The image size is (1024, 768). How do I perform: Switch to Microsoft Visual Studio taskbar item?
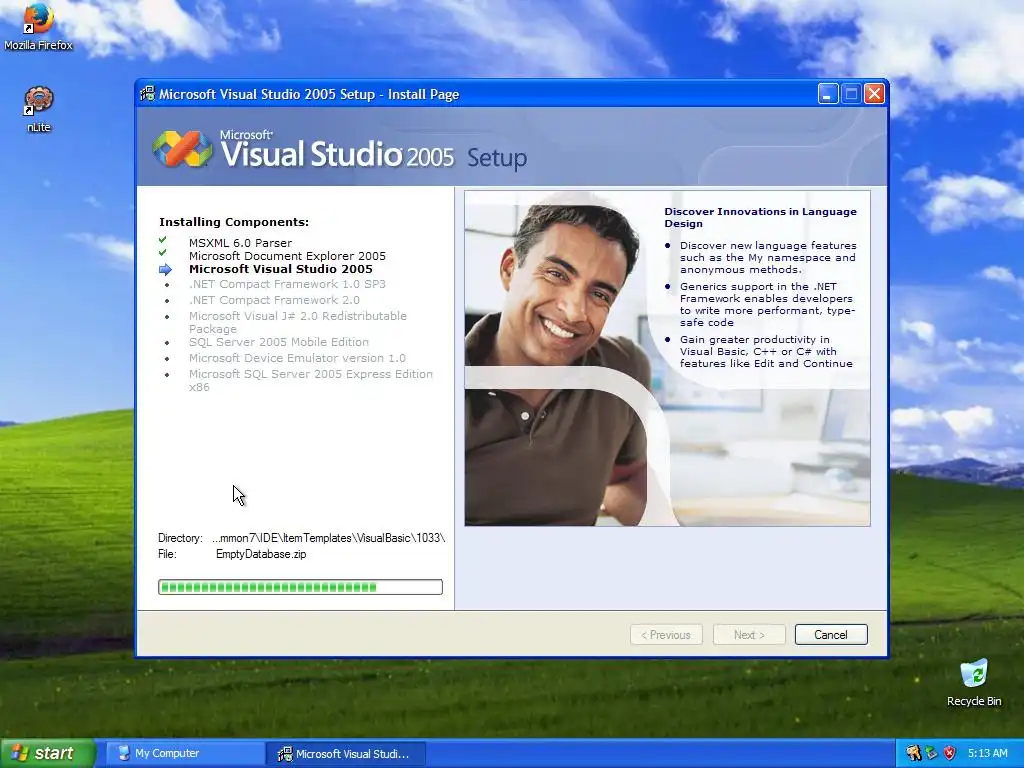click(346, 753)
